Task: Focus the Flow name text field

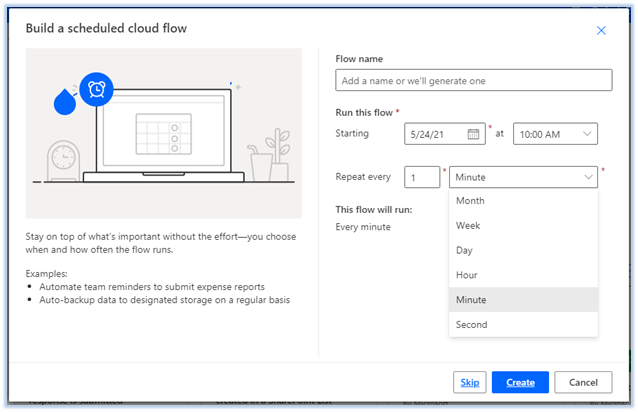Action: [x=473, y=80]
